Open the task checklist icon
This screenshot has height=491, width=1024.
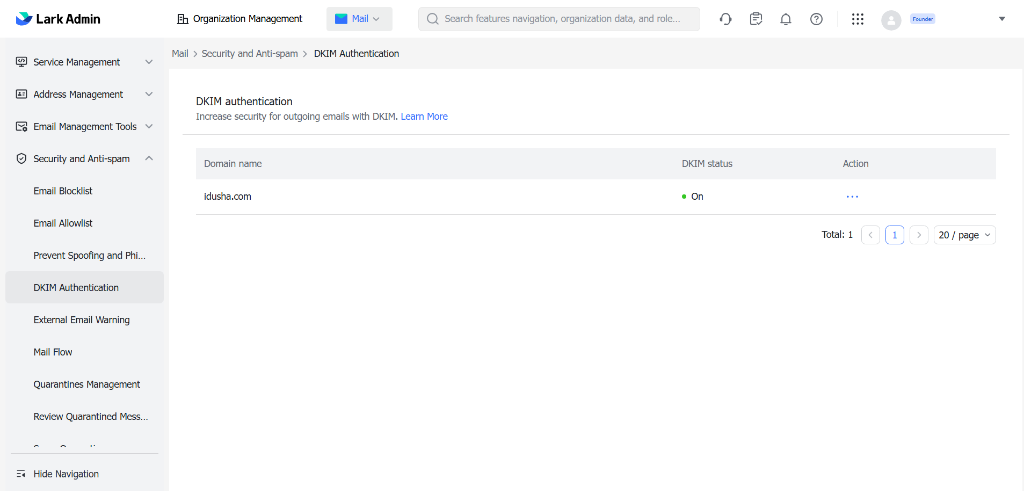(756, 19)
